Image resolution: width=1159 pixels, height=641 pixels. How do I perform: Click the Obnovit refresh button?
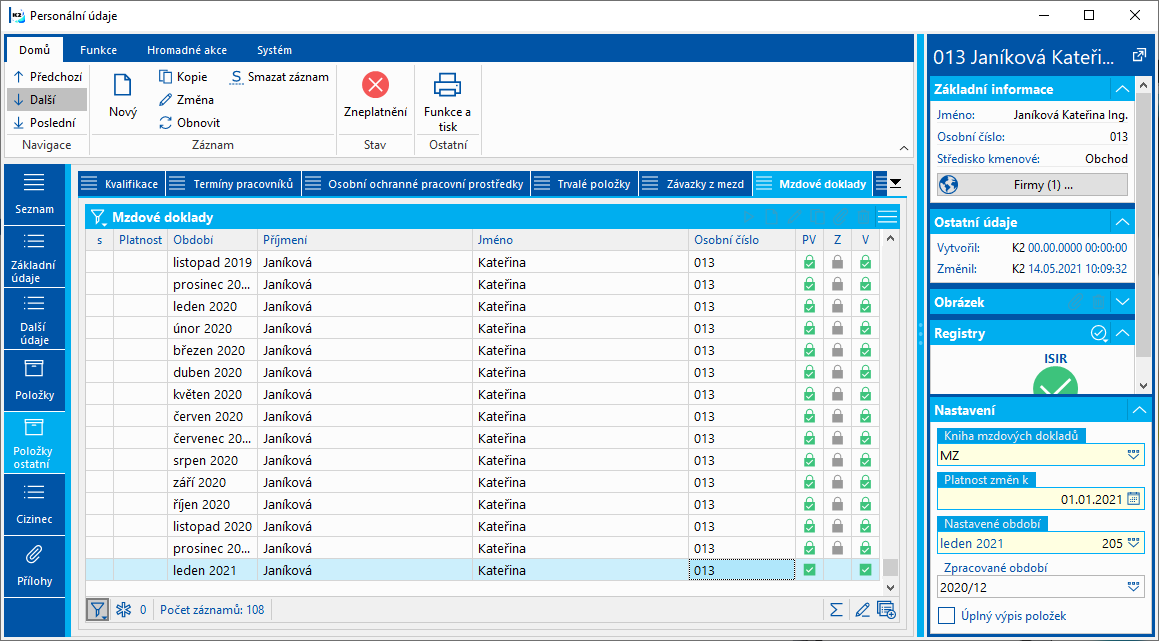click(x=190, y=123)
